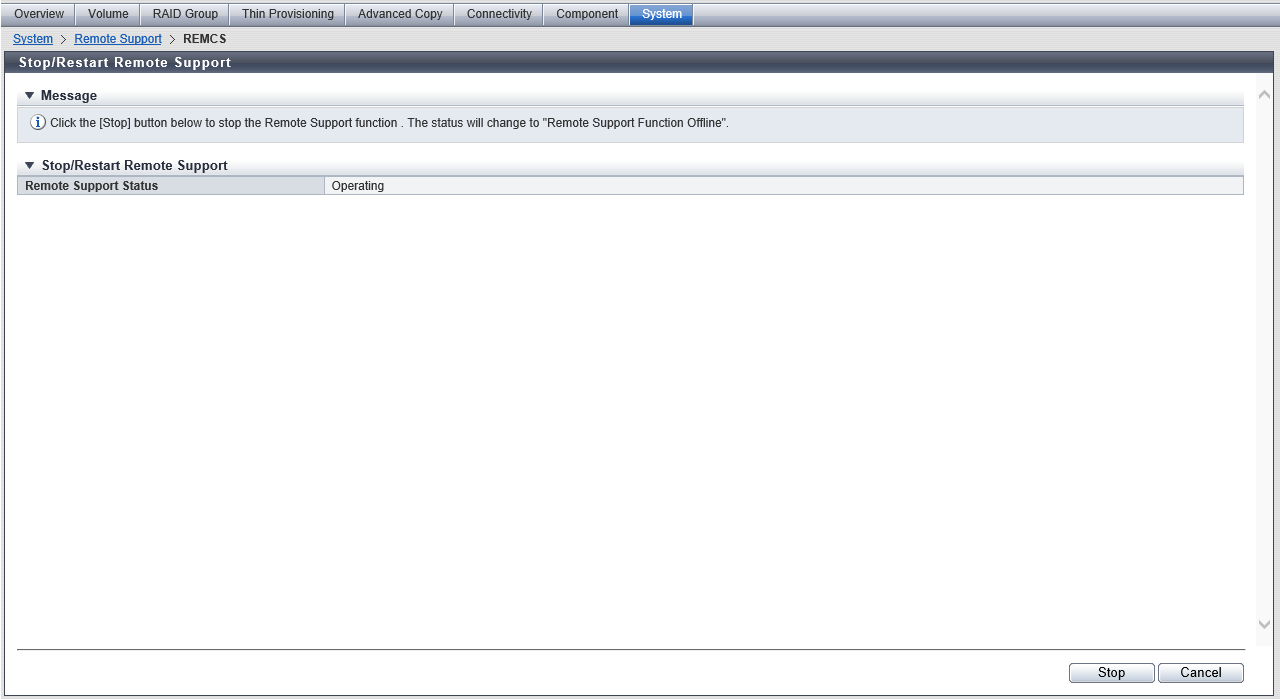Viewport: 1280px width, 699px height.
Task: Navigate to Remote Support breadcrumb link
Action: [118, 39]
